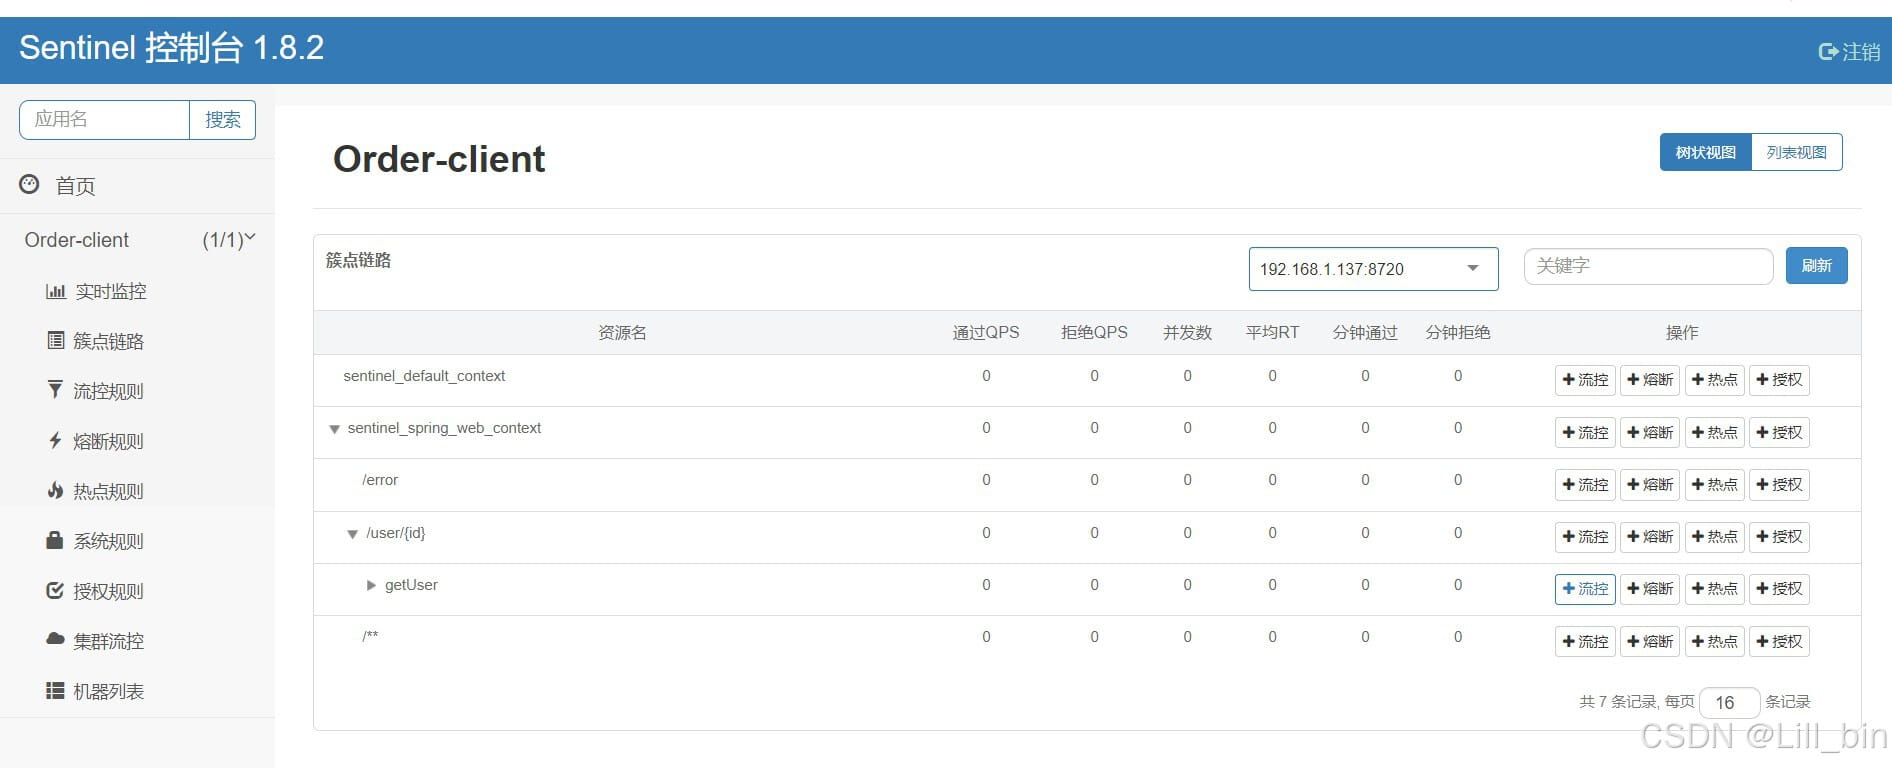The image size is (1892, 768).
Task: Focus the 应用名 search field
Action: (x=104, y=120)
